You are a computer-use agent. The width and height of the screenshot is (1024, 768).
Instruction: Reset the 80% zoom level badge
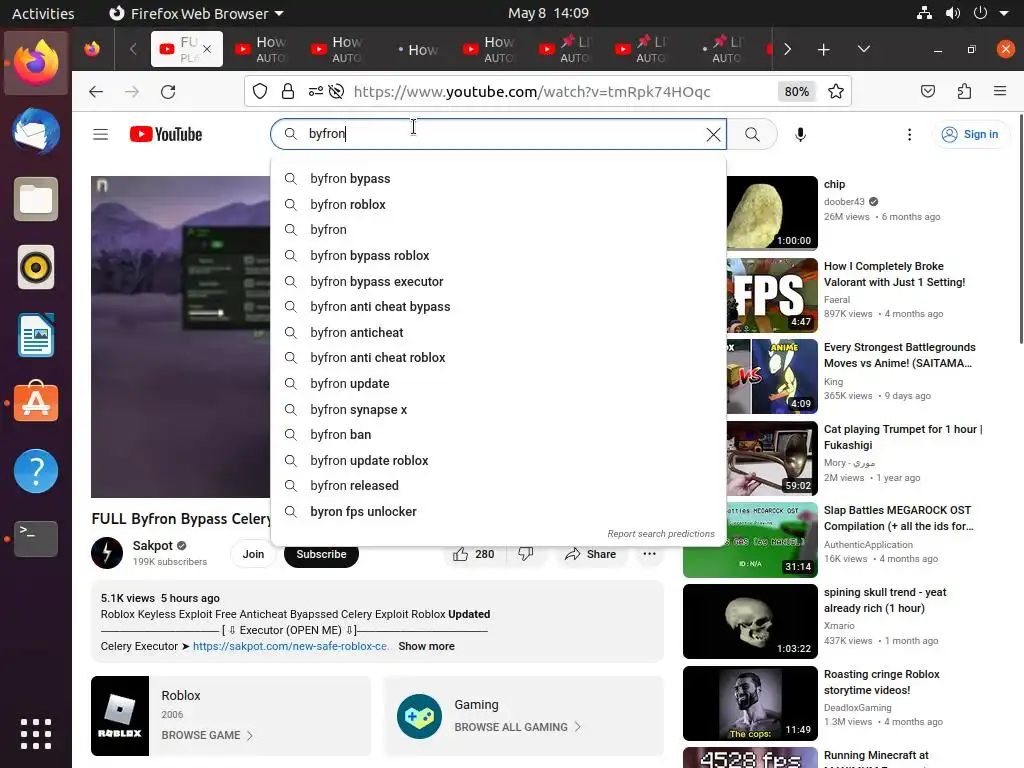point(797,91)
